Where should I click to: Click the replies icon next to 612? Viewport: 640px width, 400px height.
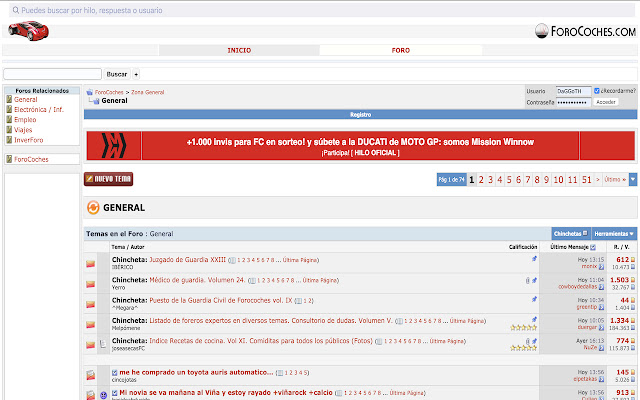pyautogui.click(x=633, y=260)
